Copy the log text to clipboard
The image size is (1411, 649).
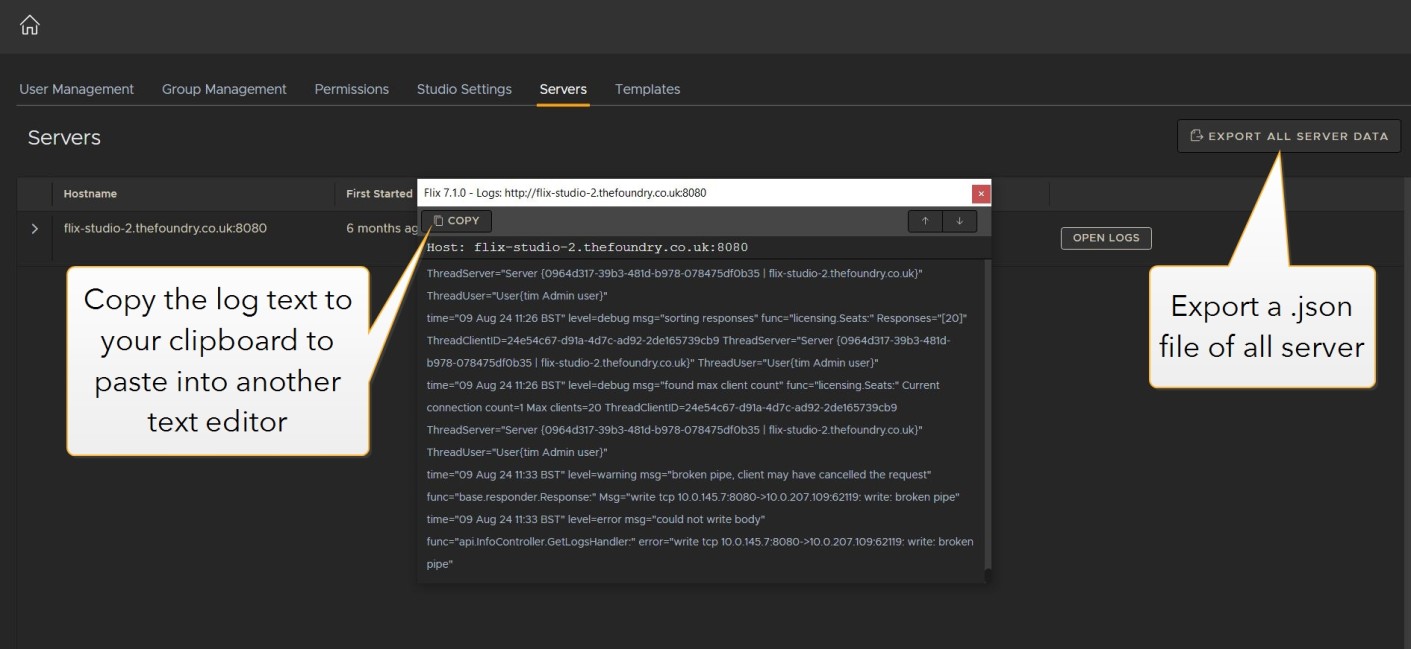click(x=456, y=221)
